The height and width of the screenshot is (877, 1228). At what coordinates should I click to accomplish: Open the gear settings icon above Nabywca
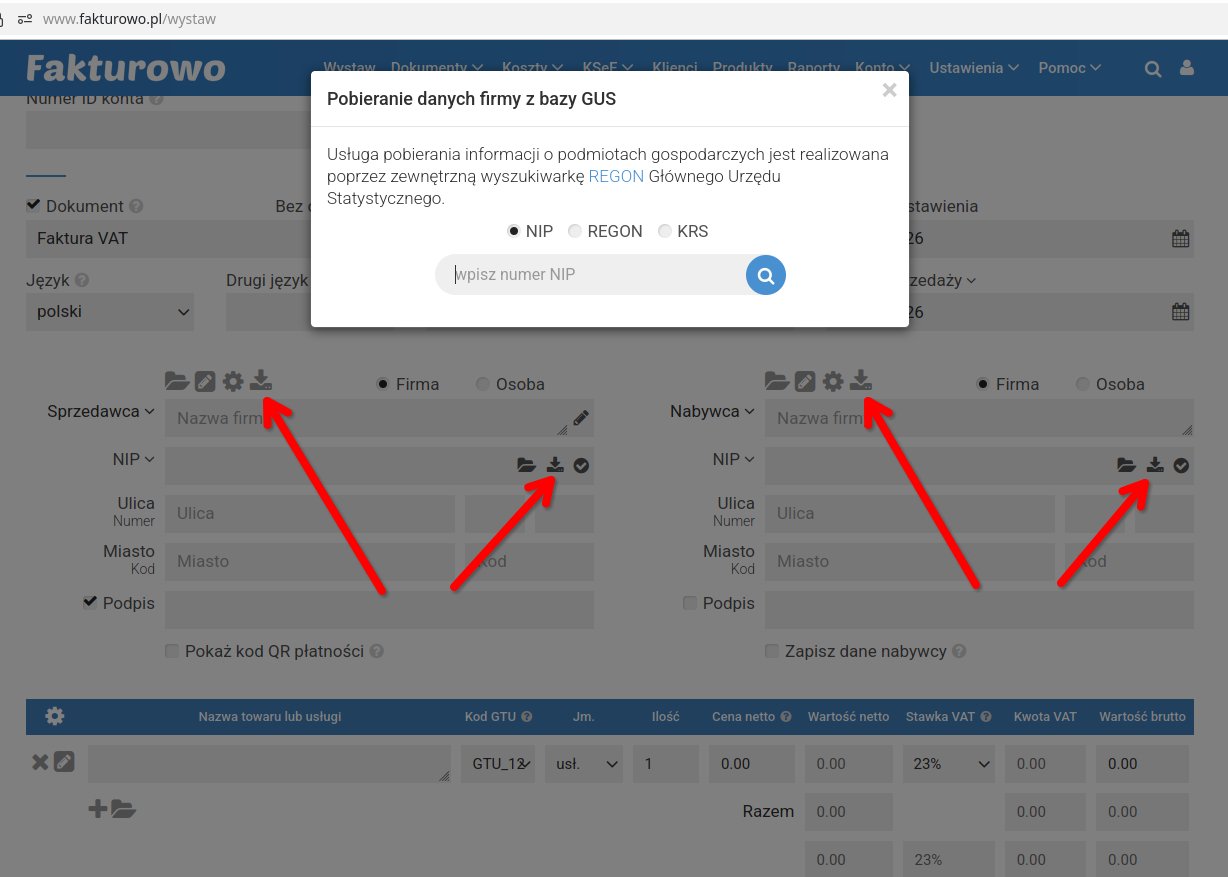point(833,381)
